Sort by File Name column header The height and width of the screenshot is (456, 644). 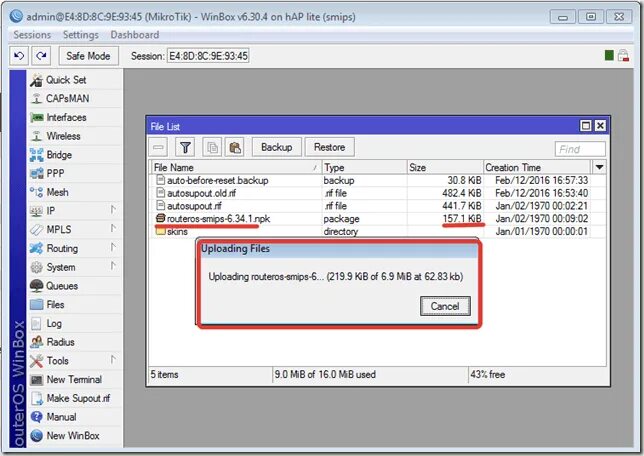click(x=236, y=168)
